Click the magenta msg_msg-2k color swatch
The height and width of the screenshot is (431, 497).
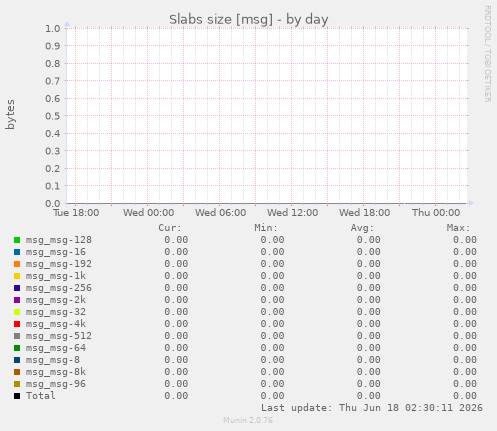[x=17, y=300]
